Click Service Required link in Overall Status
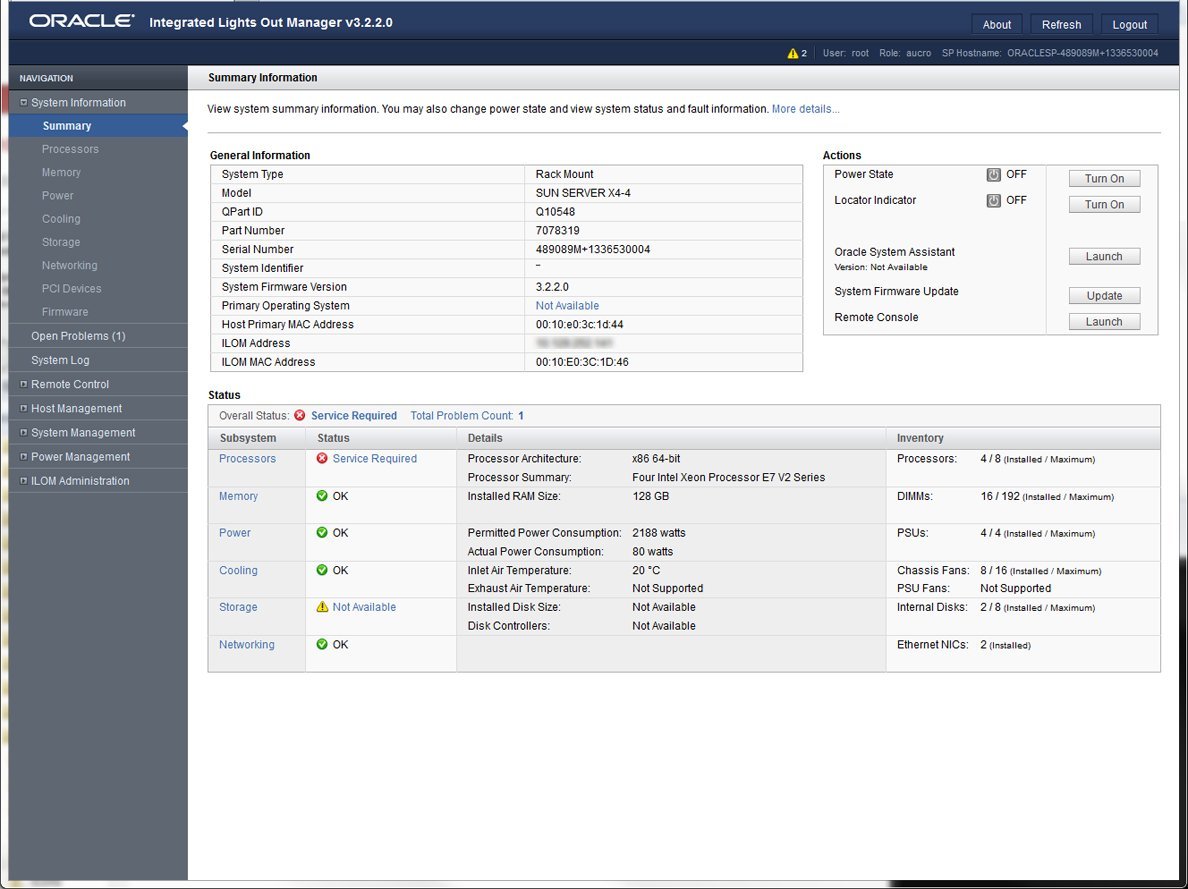This screenshot has height=889, width=1188. coord(354,415)
